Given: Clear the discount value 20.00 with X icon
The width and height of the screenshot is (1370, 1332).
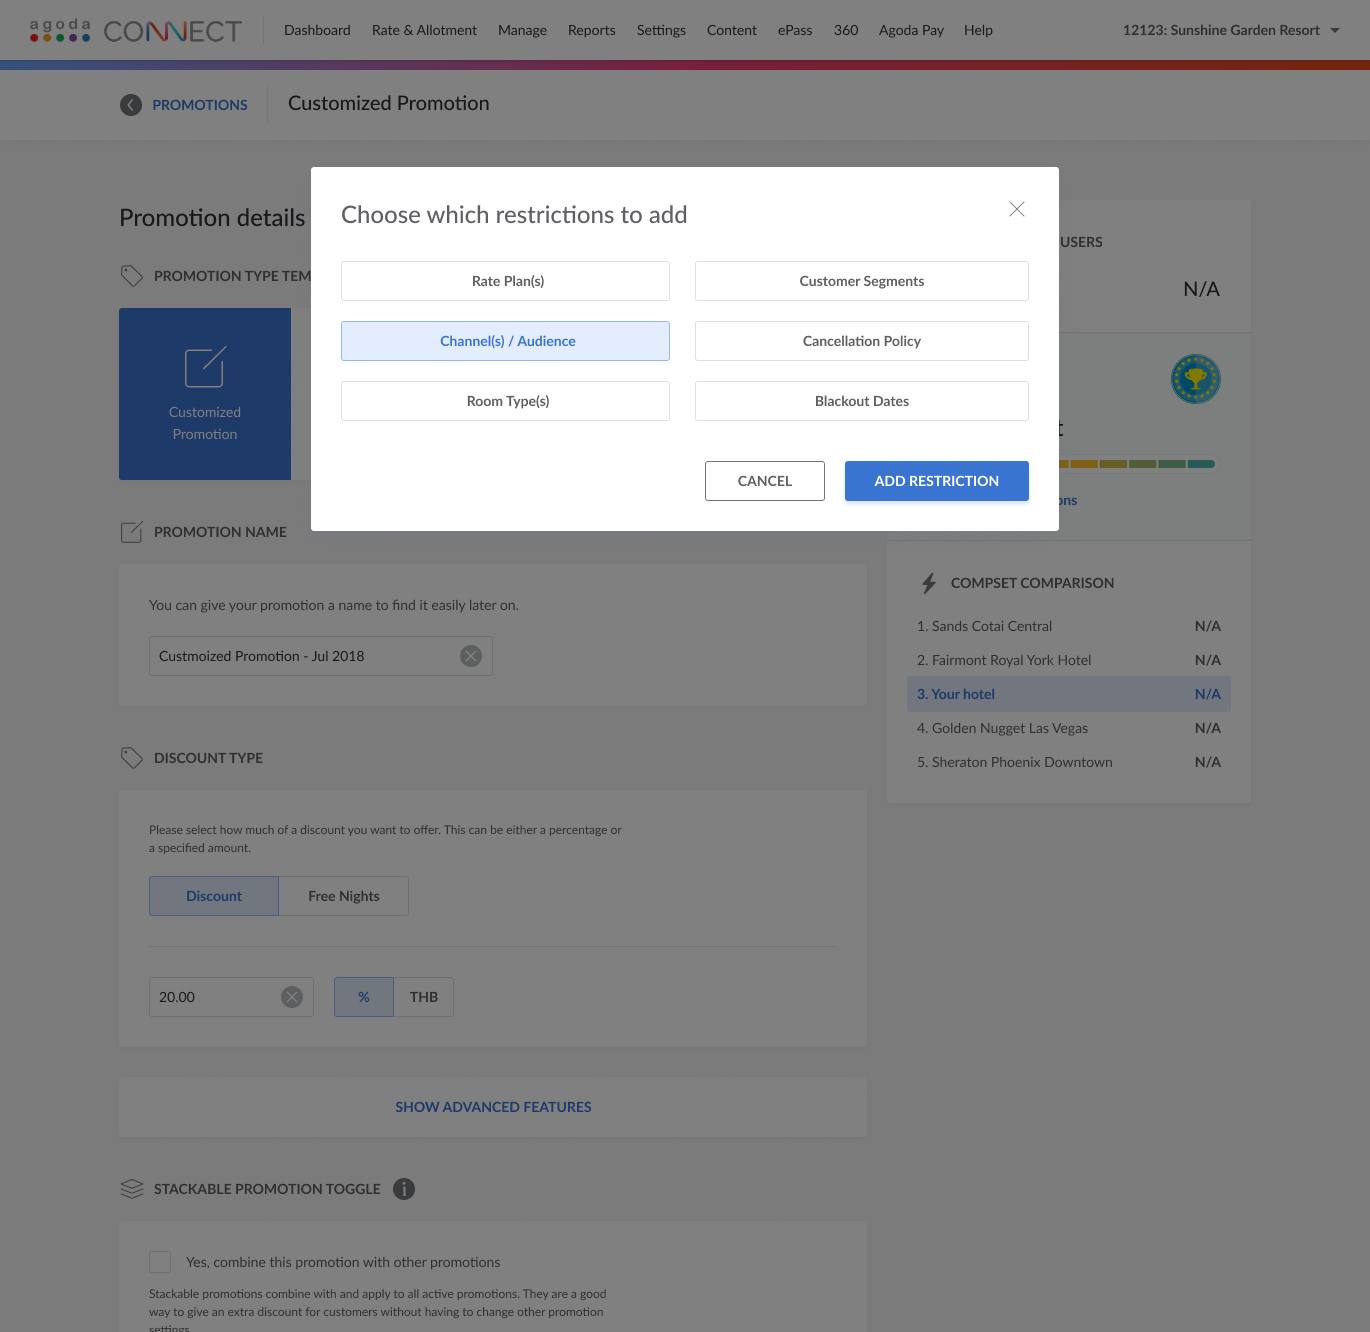Looking at the screenshot, I should tap(292, 997).
